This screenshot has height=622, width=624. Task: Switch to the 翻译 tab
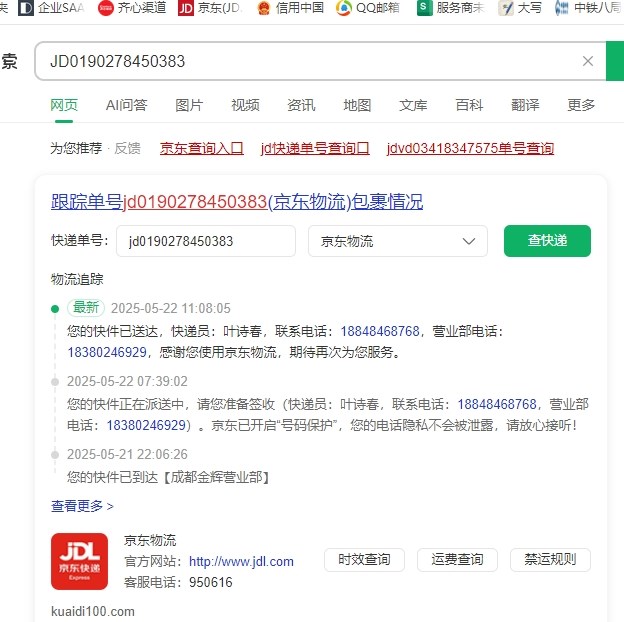[x=525, y=105]
